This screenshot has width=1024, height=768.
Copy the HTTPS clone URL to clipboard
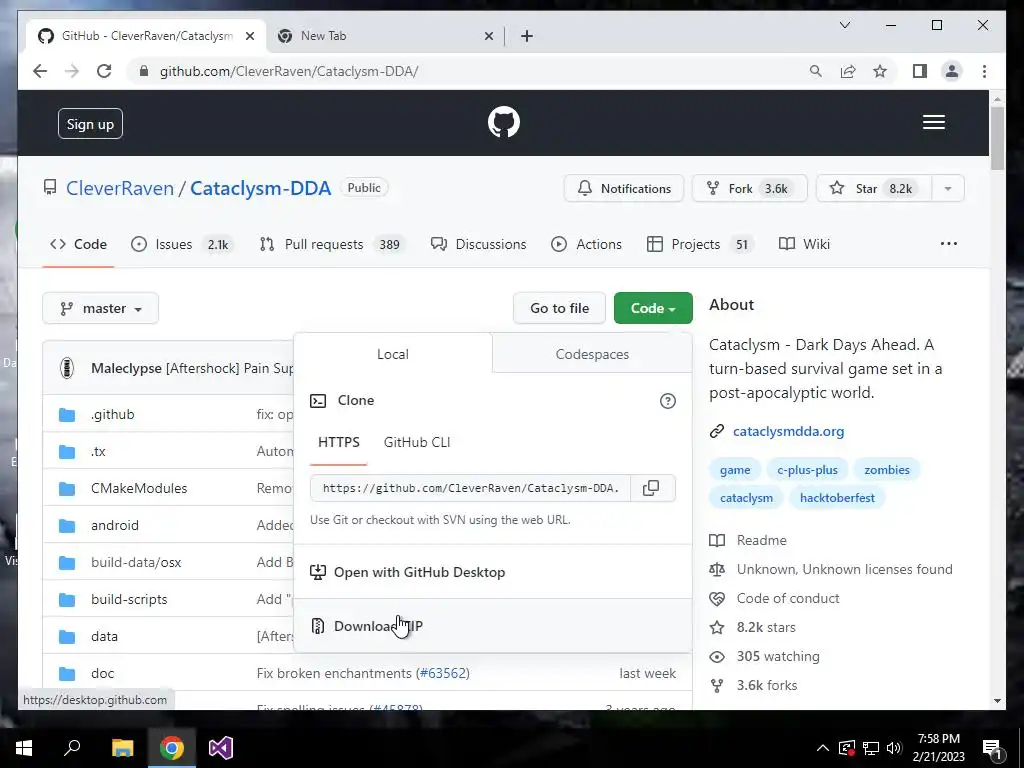click(x=651, y=488)
